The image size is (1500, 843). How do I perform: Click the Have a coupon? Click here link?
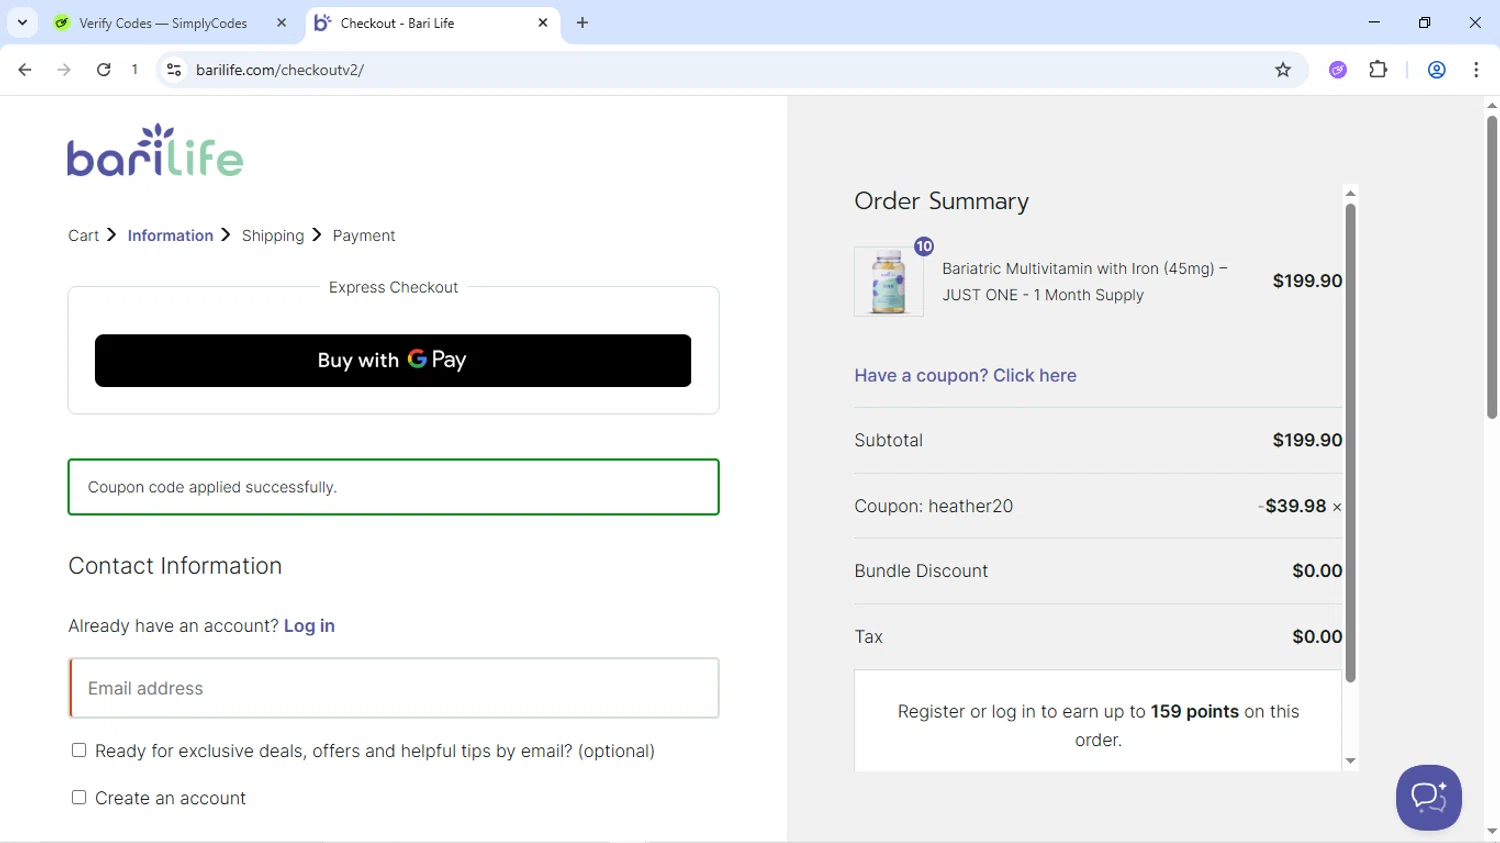tap(965, 376)
